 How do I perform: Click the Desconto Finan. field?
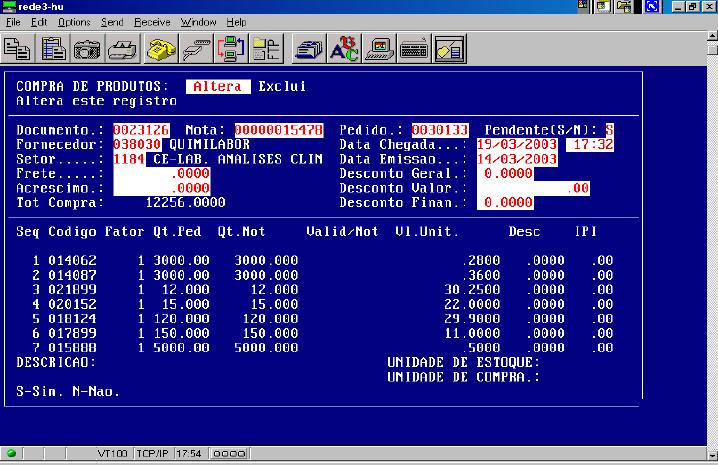click(505, 203)
